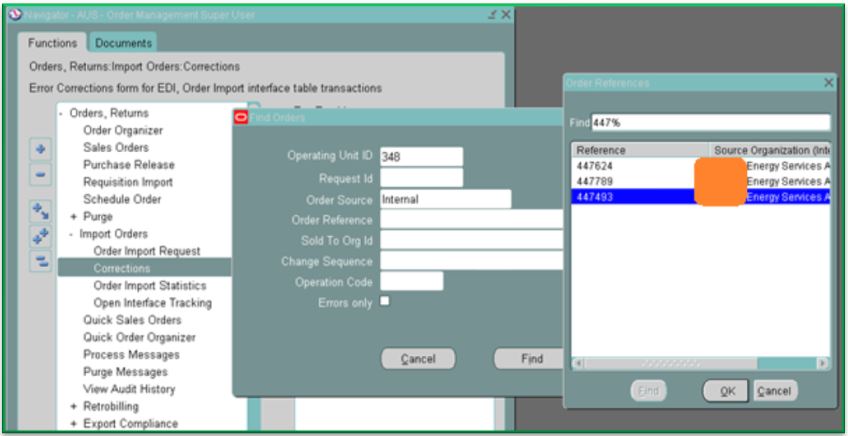
Task: Select Purge Messages tree item
Action: coord(125,372)
